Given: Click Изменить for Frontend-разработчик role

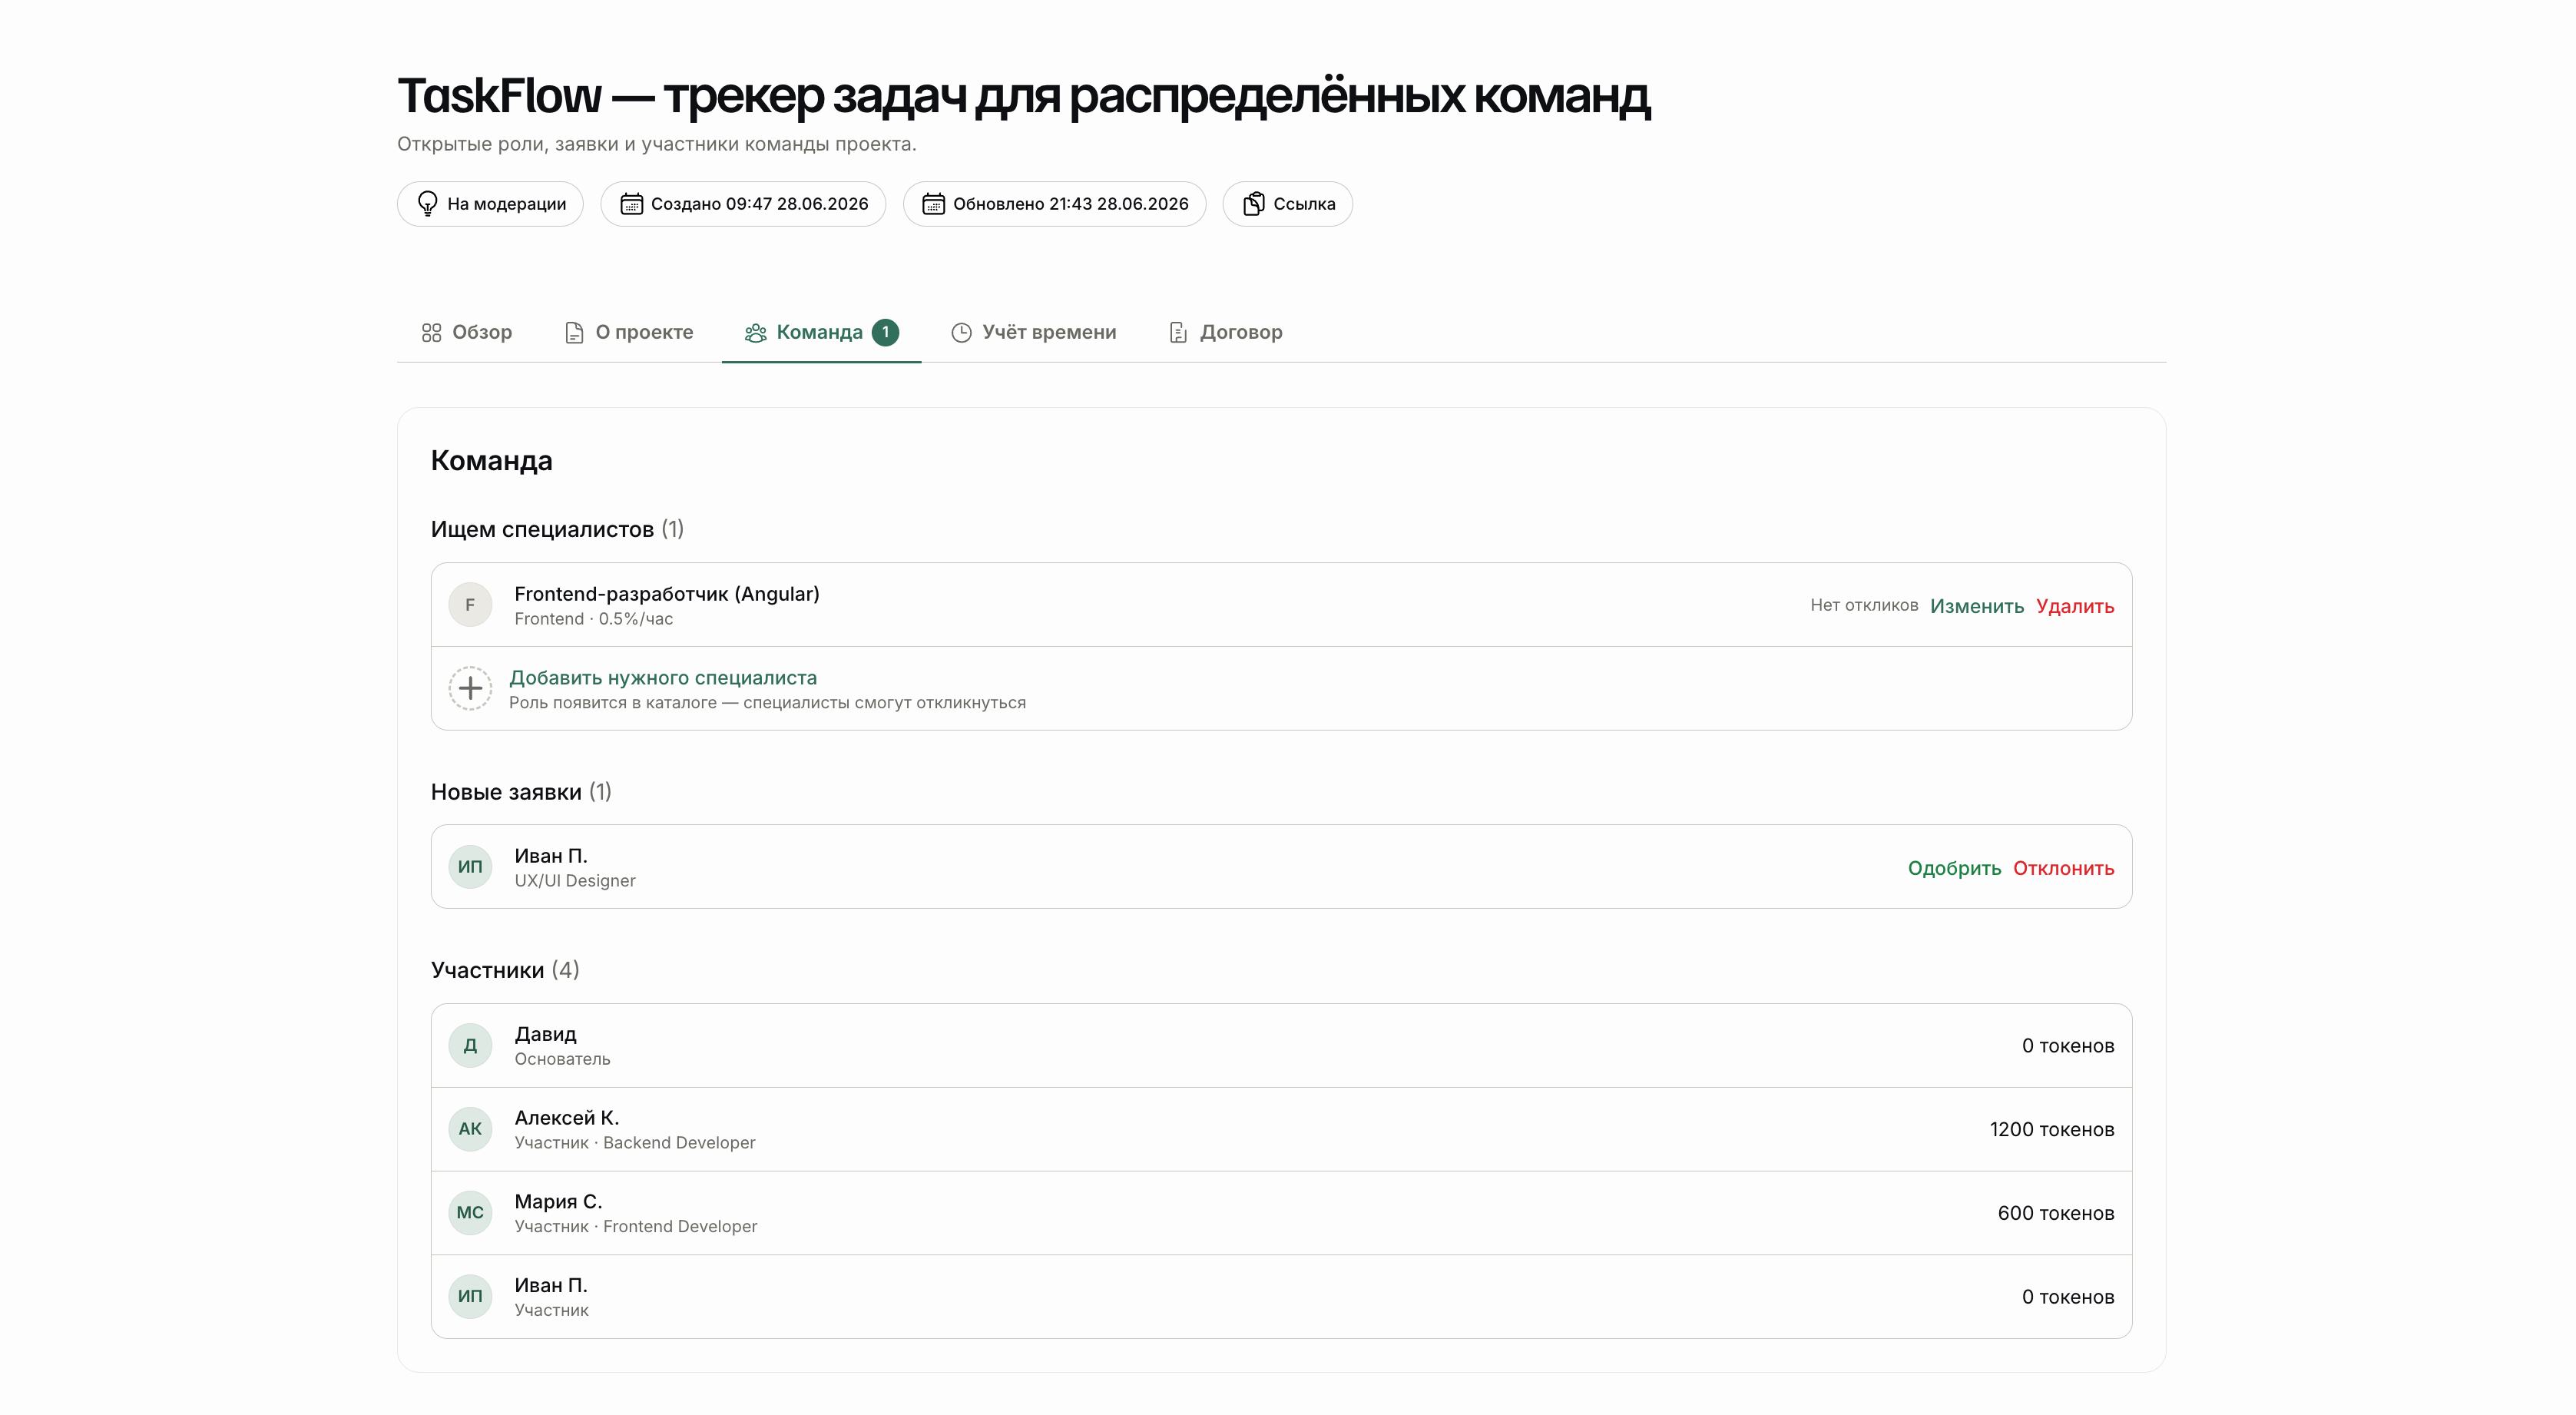Looking at the screenshot, I should [1976, 606].
